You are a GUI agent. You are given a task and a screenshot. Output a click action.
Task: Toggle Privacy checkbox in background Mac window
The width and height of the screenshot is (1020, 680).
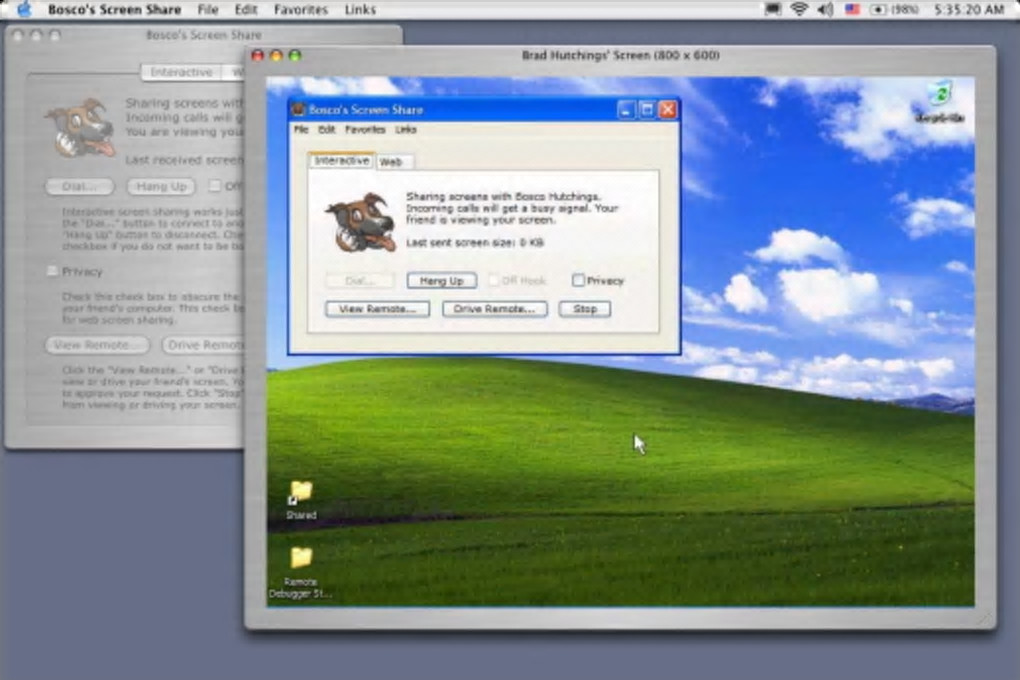click(x=52, y=271)
